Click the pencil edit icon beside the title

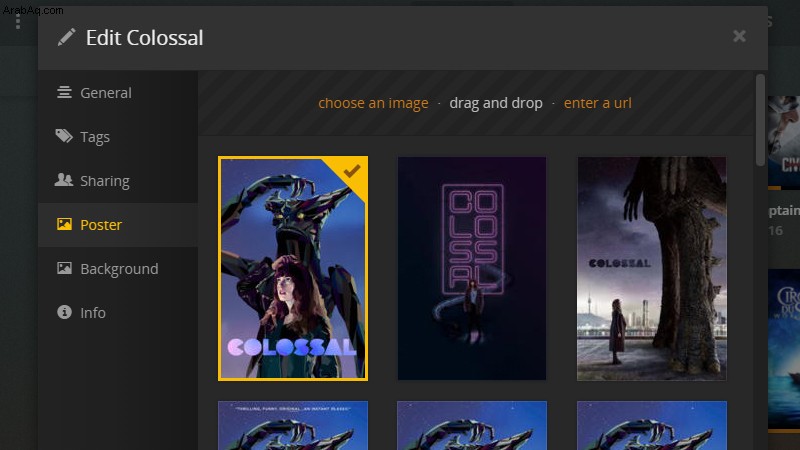66,37
